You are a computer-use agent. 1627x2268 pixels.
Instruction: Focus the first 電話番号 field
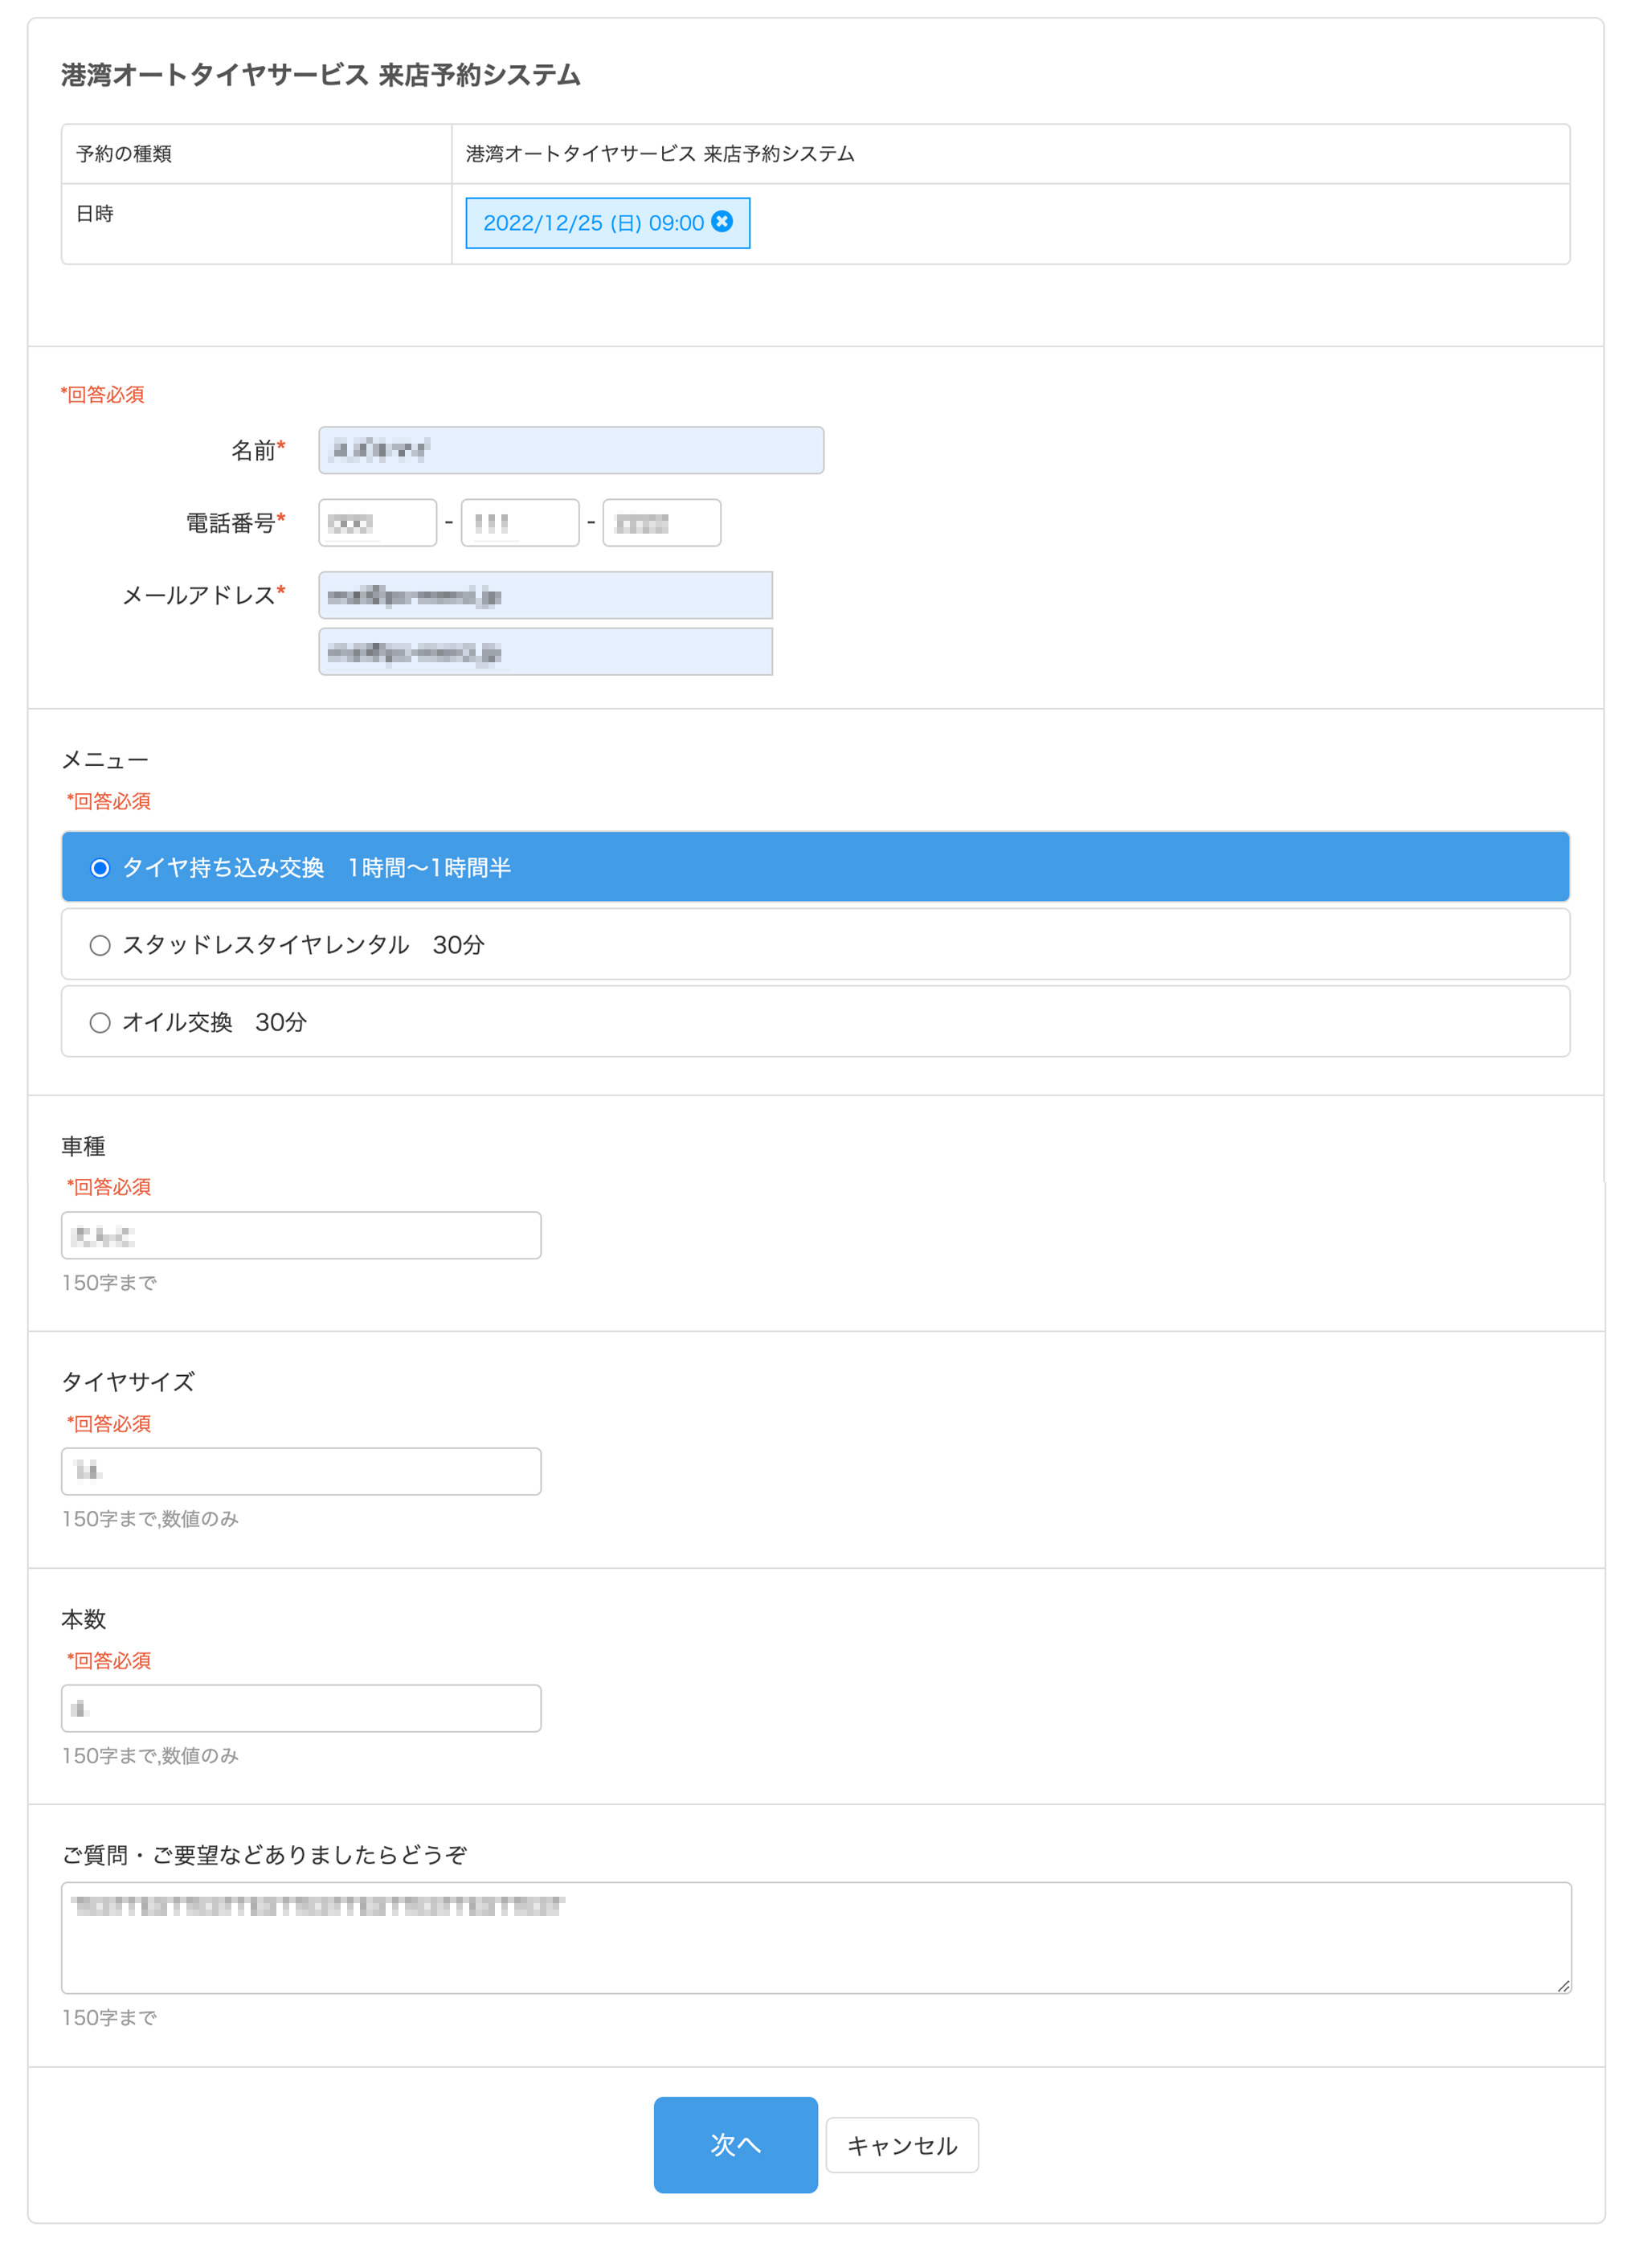(377, 522)
